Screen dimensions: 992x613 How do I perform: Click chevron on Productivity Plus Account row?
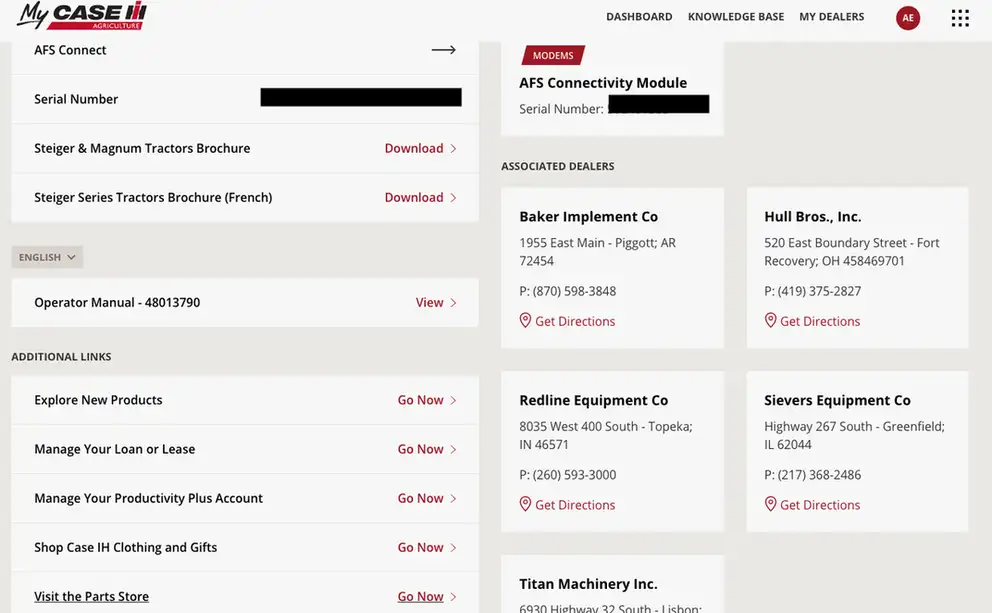click(x=453, y=498)
